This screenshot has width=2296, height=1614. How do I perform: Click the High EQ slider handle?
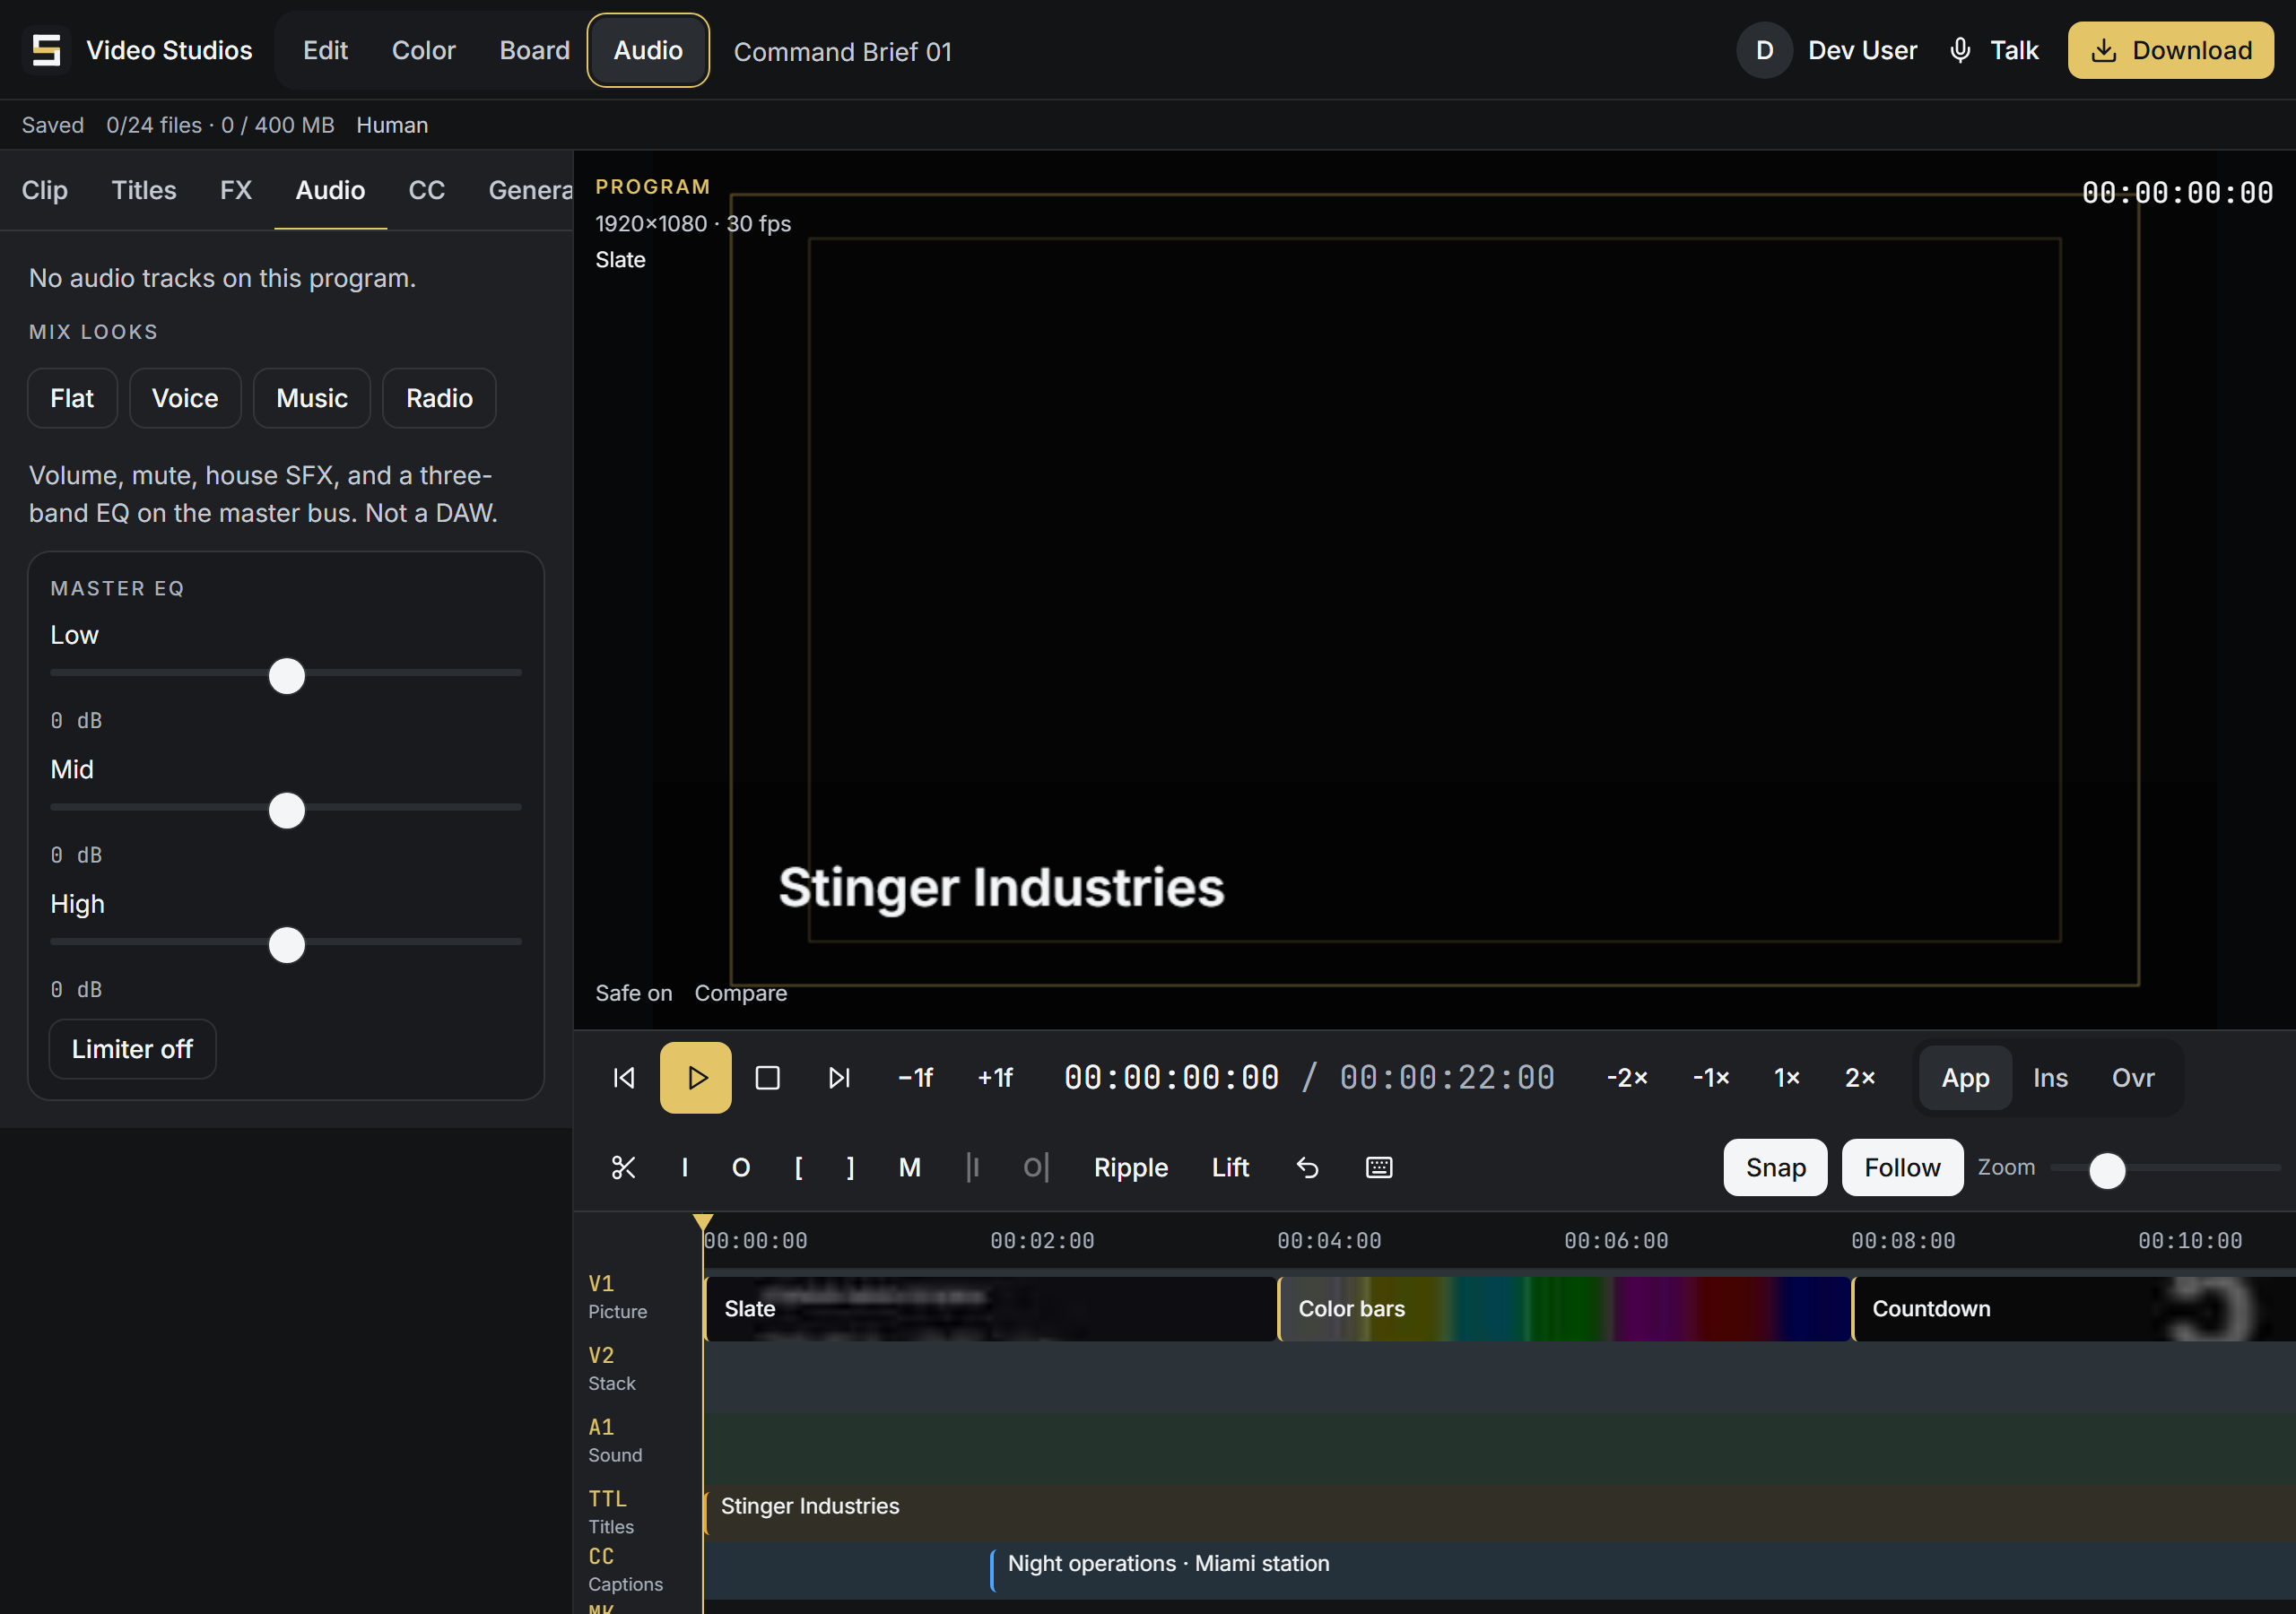pos(287,945)
